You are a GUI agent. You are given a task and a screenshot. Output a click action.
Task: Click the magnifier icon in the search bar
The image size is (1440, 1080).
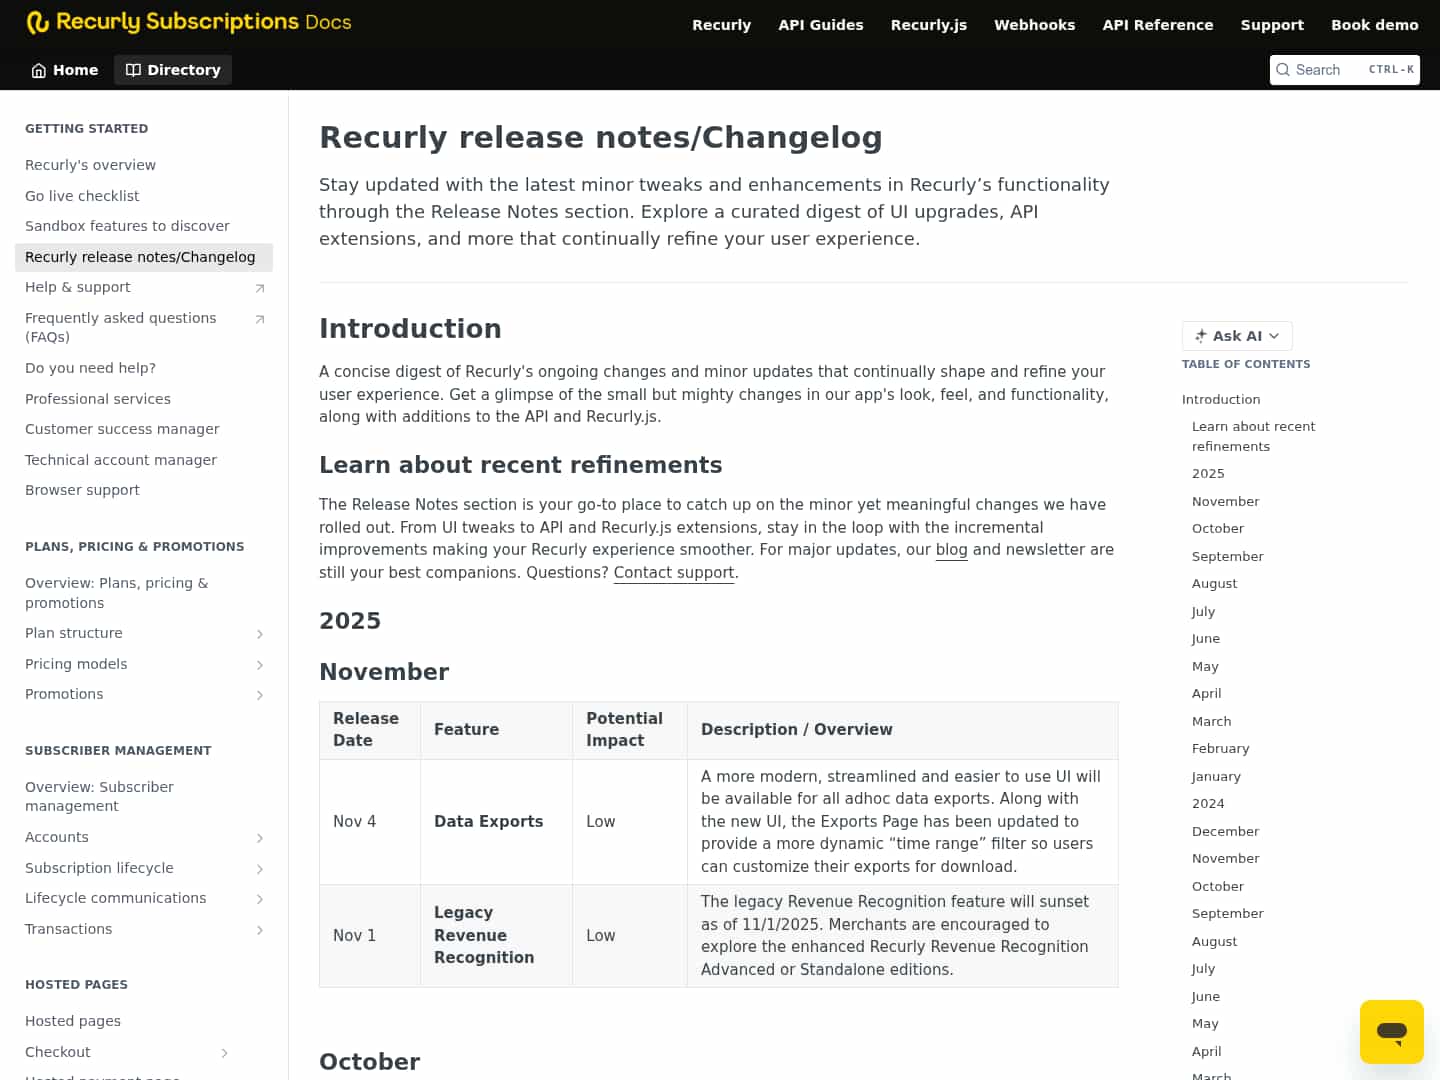(x=1283, y=70)
